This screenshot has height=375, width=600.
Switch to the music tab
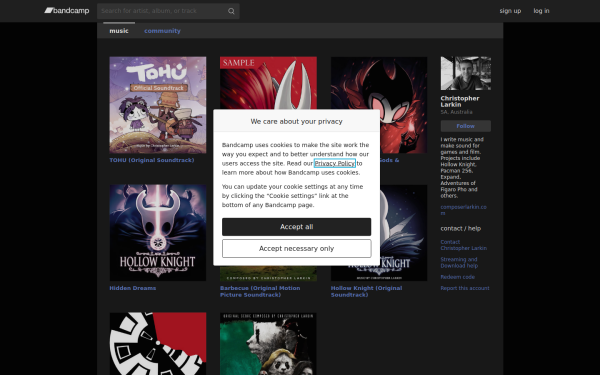[x=119, y=31]
